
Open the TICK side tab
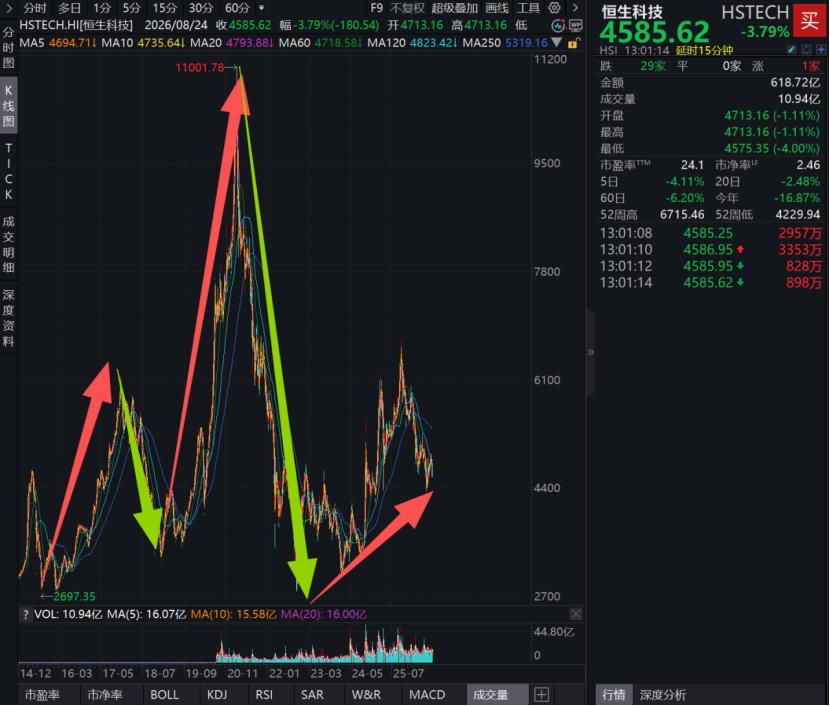[x=8, y=171]
